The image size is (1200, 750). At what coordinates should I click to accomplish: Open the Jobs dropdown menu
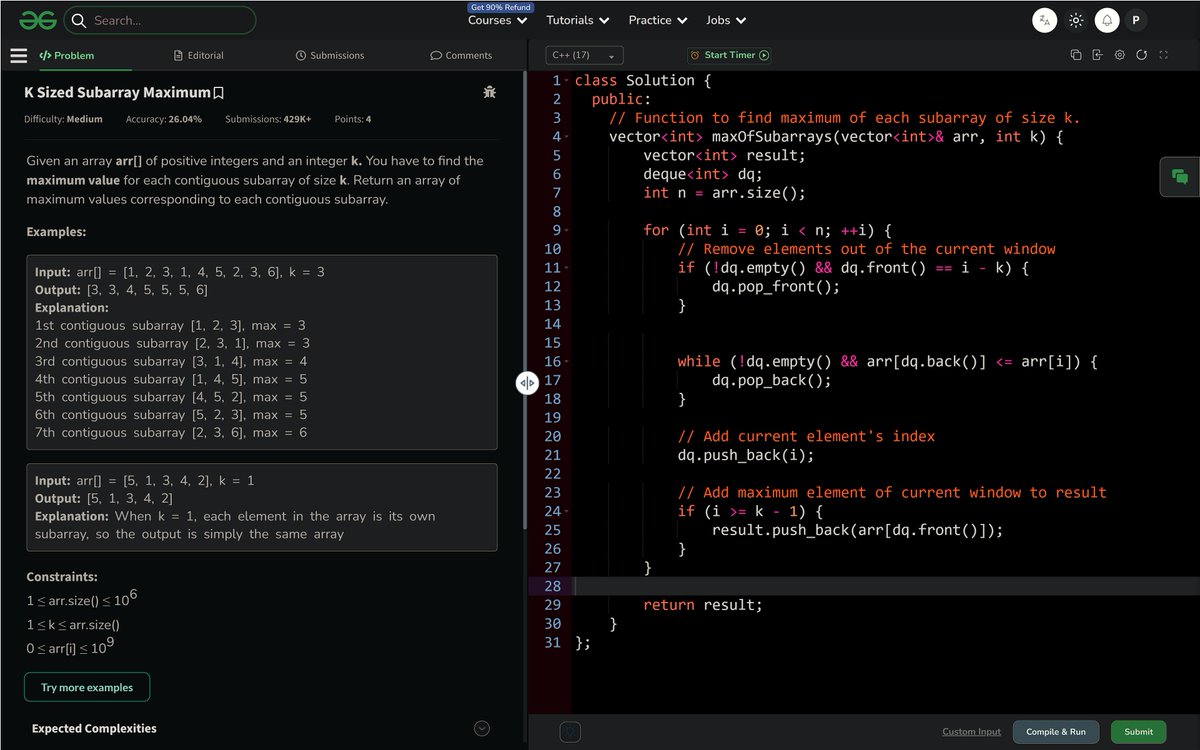point(725,20)
